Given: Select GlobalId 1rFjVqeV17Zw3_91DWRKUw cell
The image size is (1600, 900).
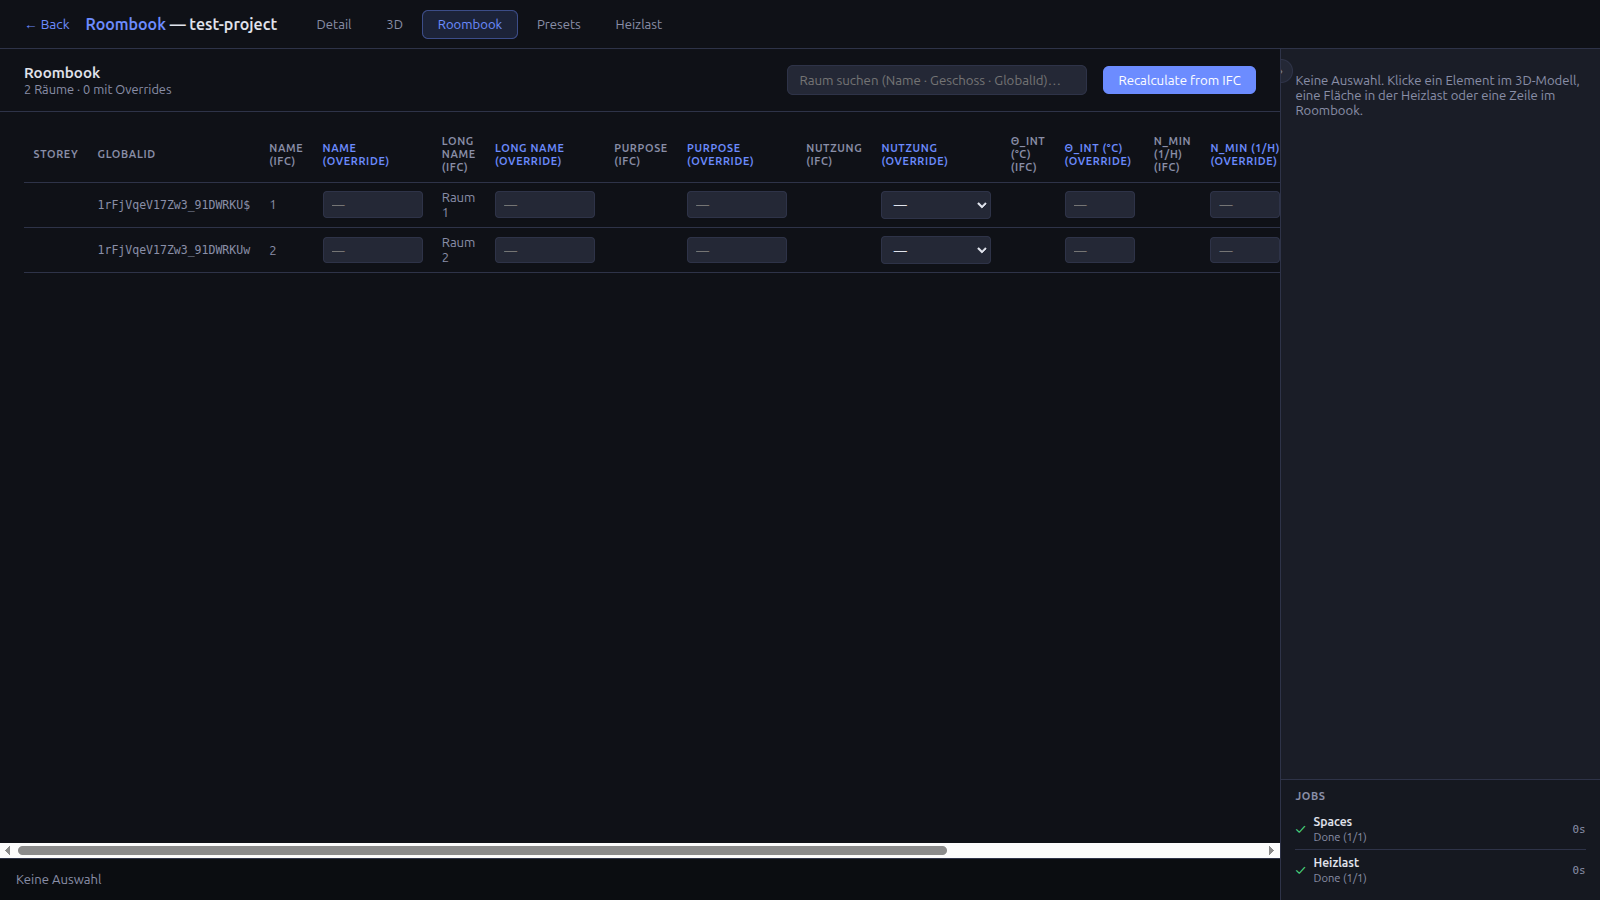Looking at the screenshot, I should (x=174, y=250).
